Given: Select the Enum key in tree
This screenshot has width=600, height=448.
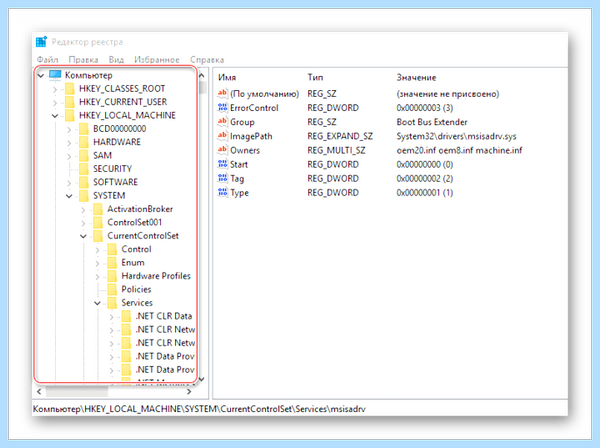Looking at the screenshot, I should click(x=133, y=263).
